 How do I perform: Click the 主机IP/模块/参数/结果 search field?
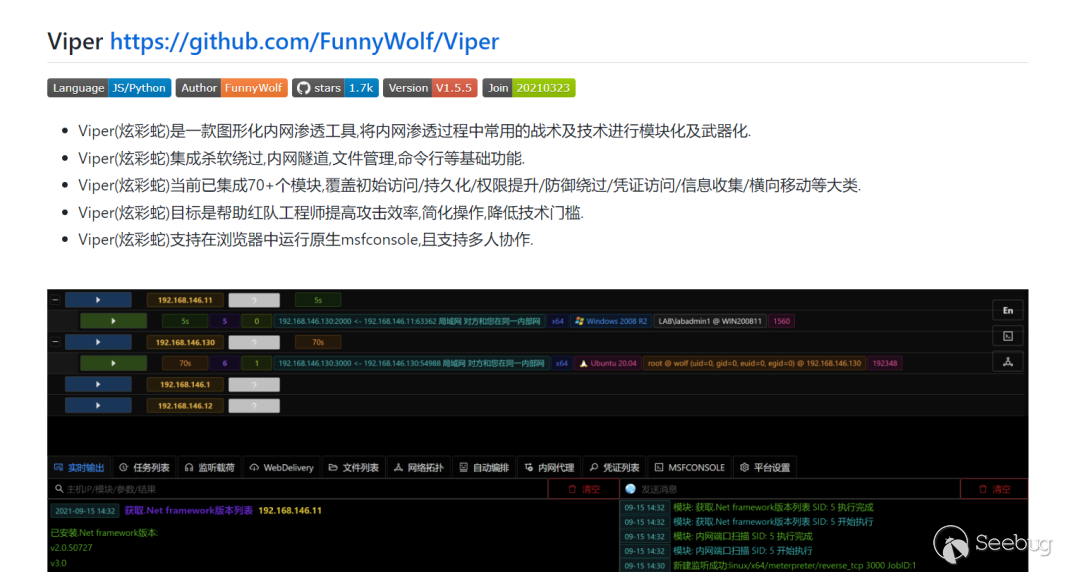point(300,489)
